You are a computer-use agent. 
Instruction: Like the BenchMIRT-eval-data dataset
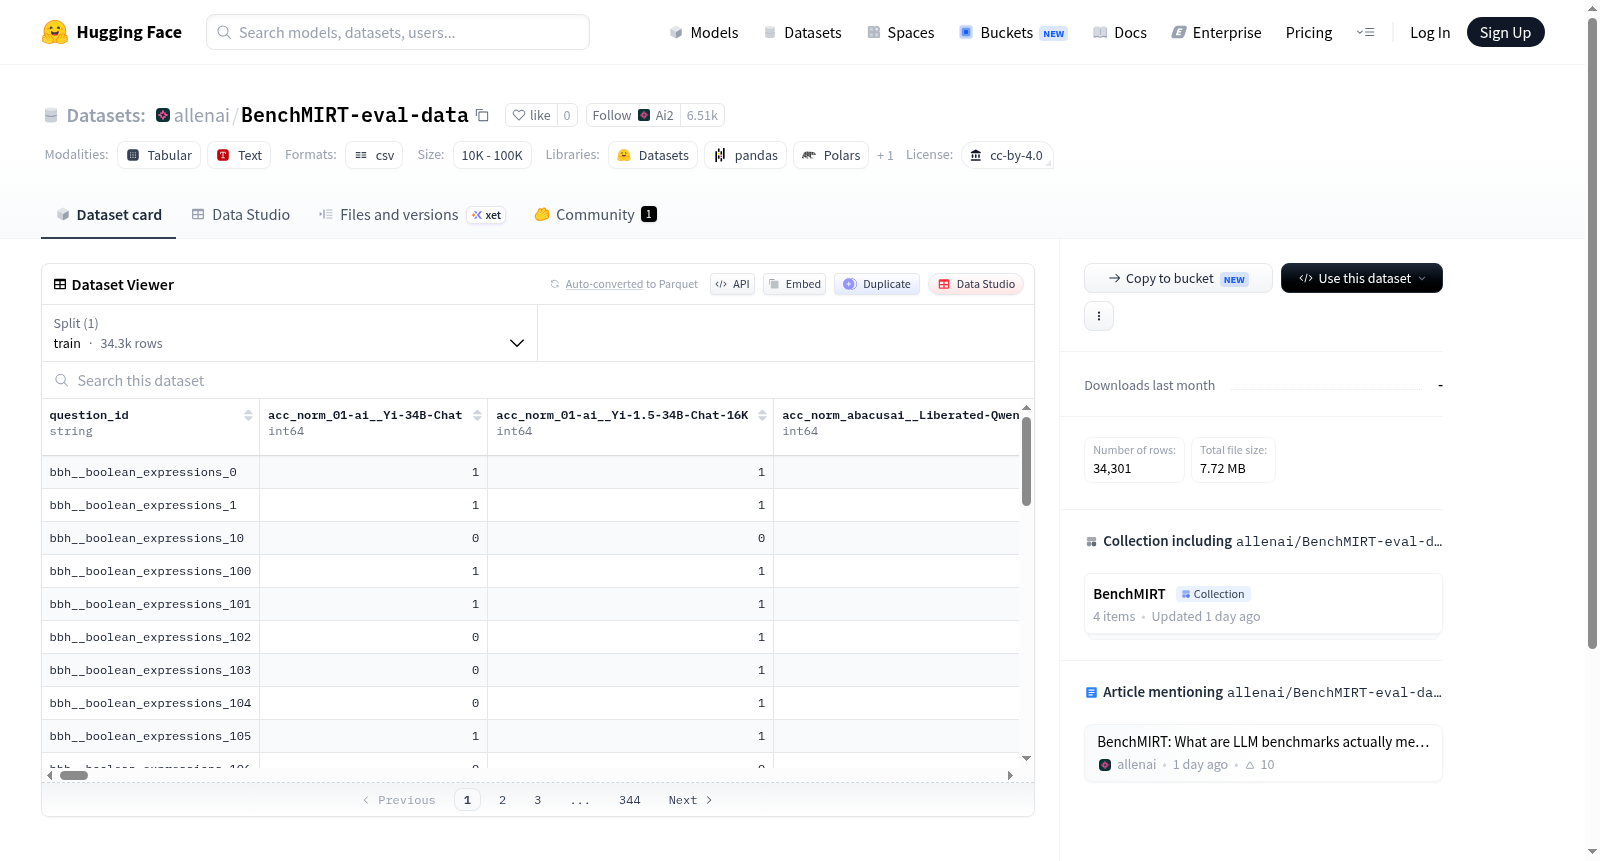pyautogui.click(x=531, y=115)
